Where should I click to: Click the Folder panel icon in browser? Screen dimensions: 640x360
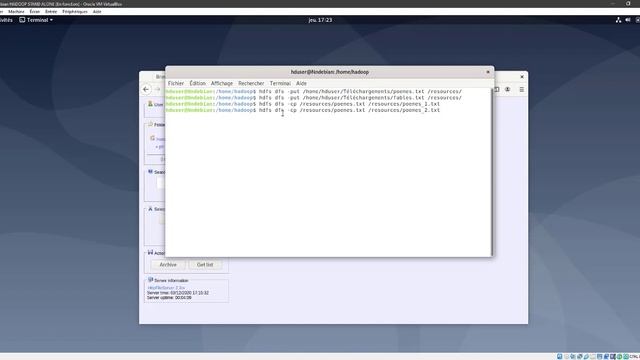(x=150, y=124)
